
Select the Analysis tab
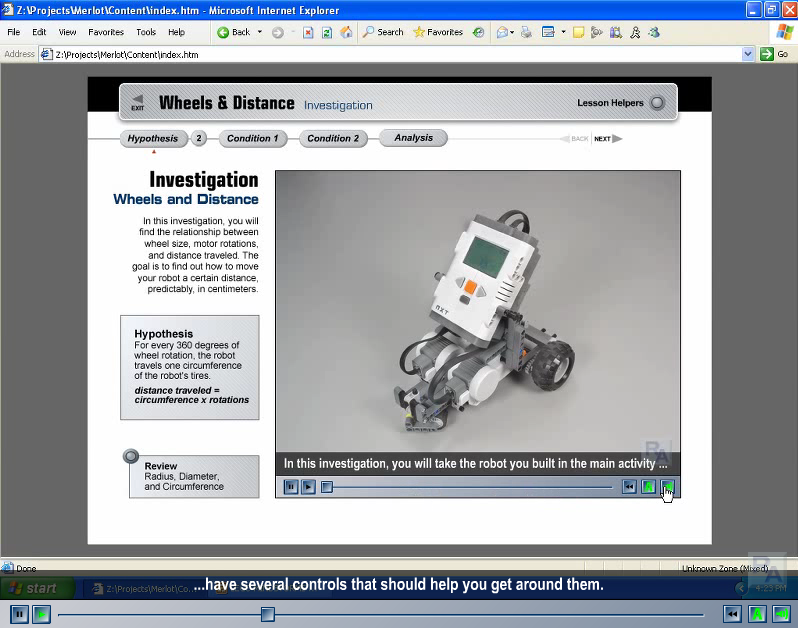(x=413, y=138)
